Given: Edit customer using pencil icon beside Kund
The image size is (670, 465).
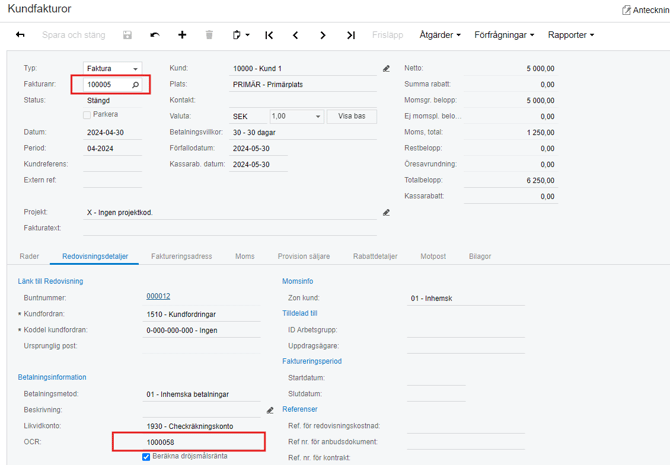Looking at the screenshot, I should coord(386,69).
